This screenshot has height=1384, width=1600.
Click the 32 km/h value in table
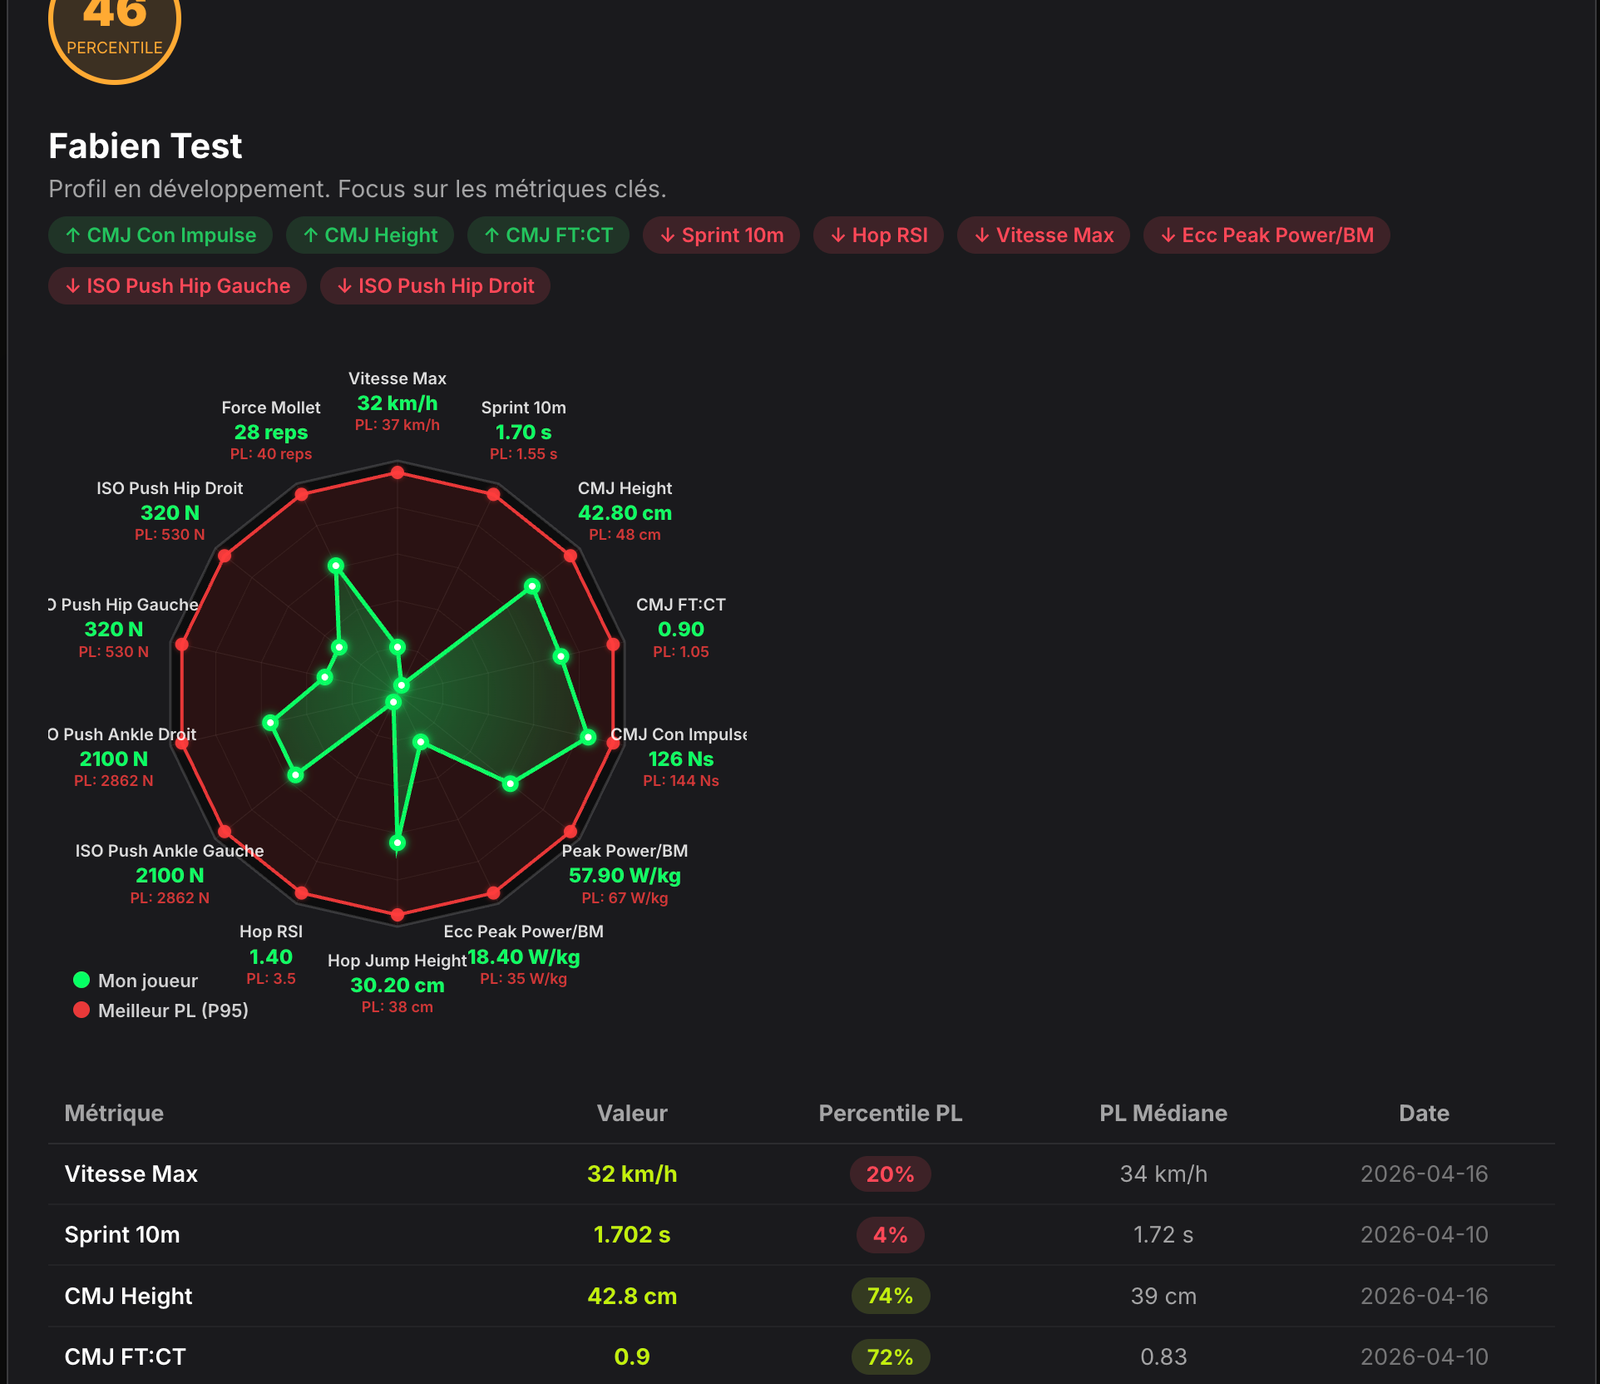coord(632,1174)
